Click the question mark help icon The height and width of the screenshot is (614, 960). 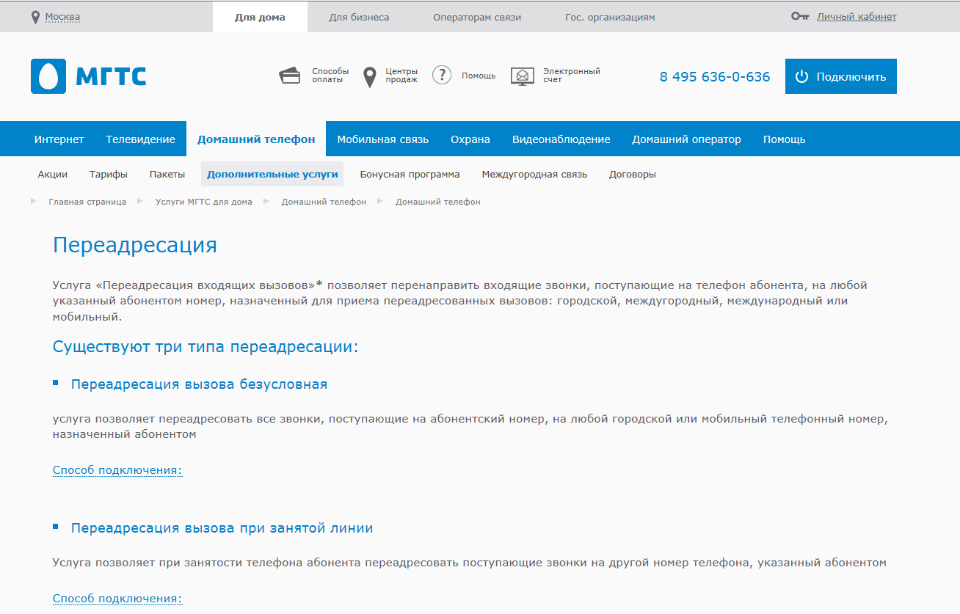pyautogui.click(x=441, y=75)
